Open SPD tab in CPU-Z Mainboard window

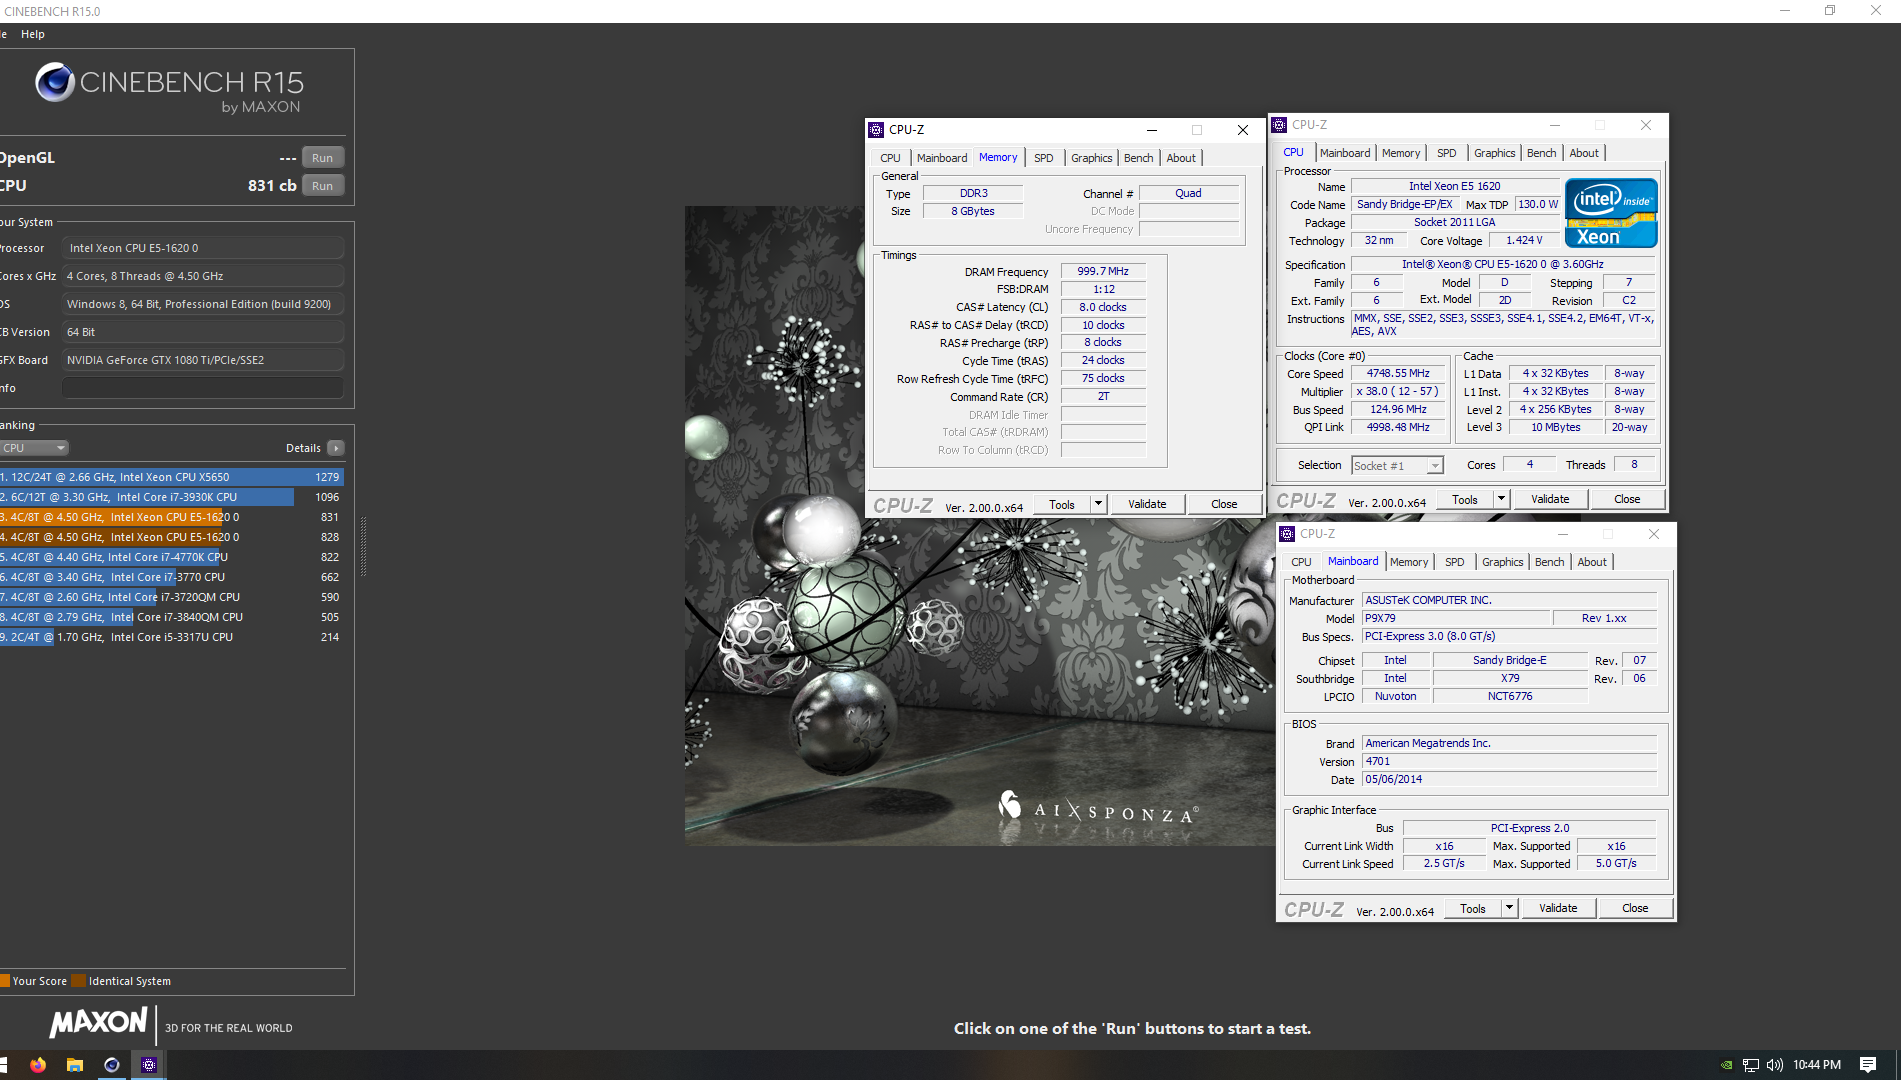click(x=1454, y=562)
